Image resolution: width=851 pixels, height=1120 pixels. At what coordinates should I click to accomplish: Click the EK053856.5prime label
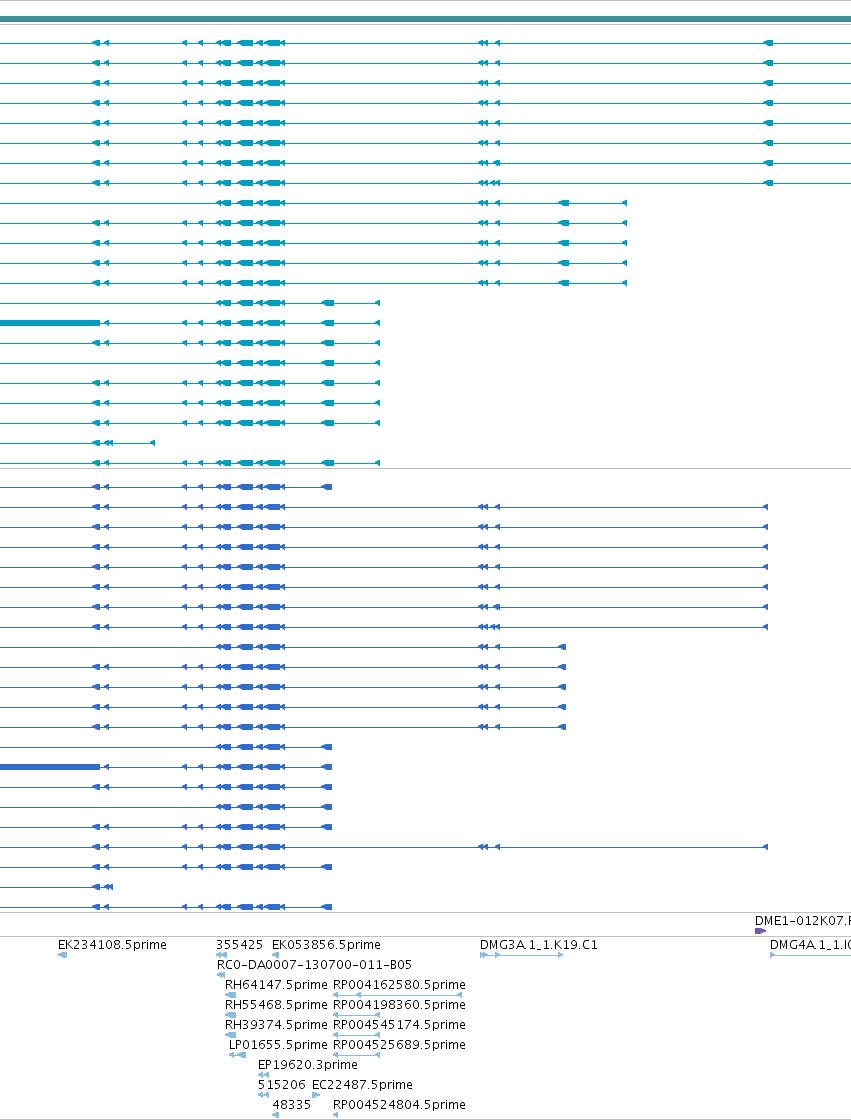326,944
